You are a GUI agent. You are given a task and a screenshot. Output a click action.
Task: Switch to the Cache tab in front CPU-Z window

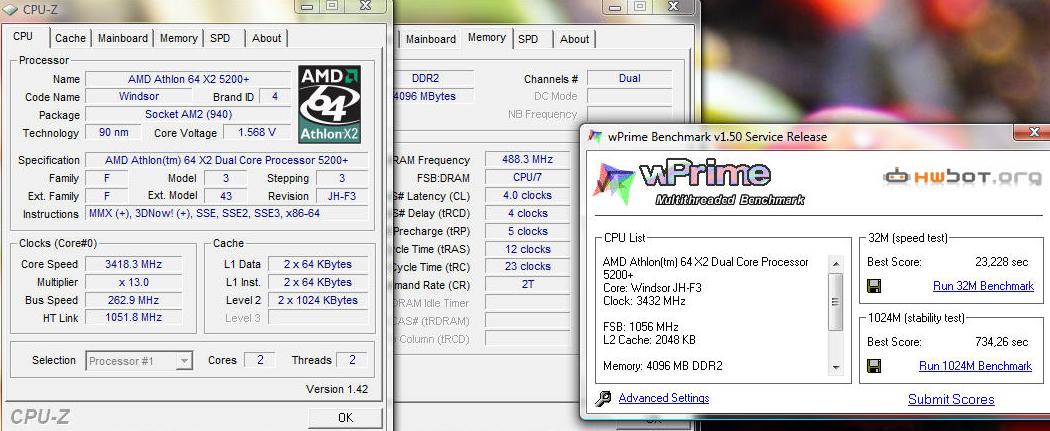pos(70,38)
